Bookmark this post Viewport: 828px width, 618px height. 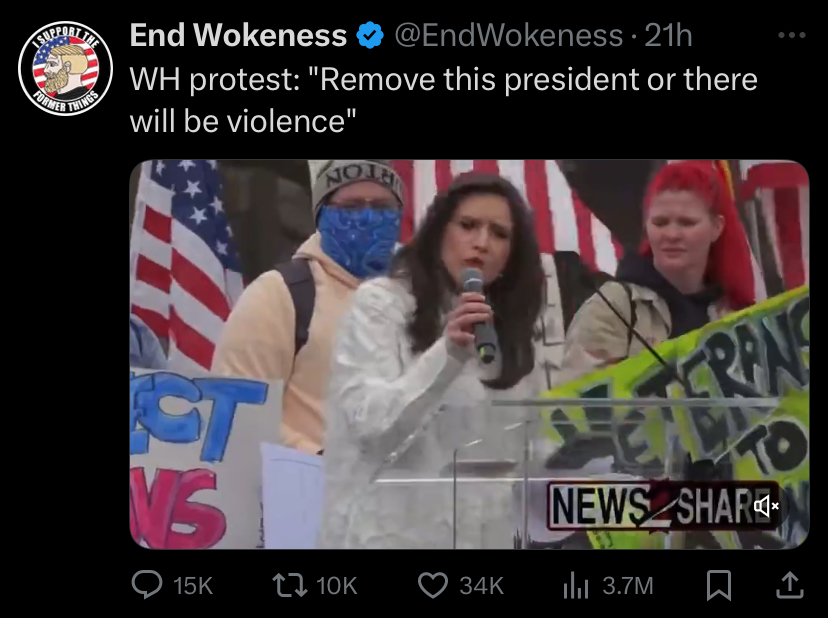coord(719,585)
